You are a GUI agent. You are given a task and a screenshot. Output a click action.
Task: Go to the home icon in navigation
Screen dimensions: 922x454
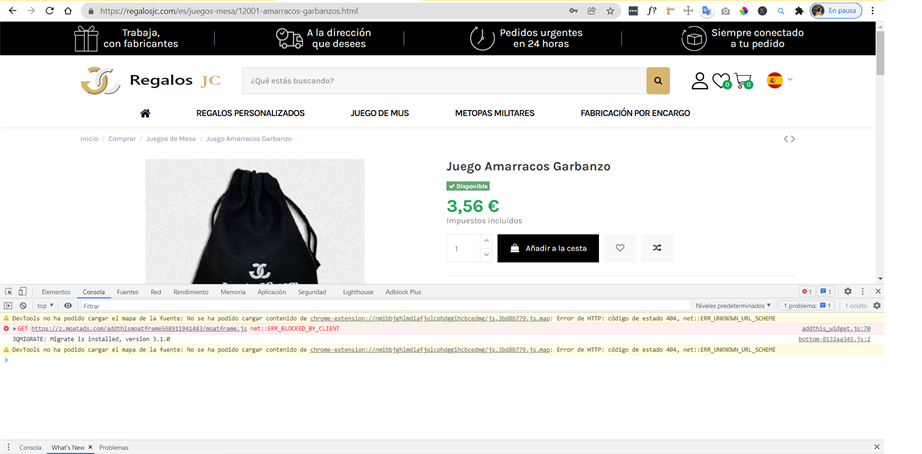click(x=145, y=113)
